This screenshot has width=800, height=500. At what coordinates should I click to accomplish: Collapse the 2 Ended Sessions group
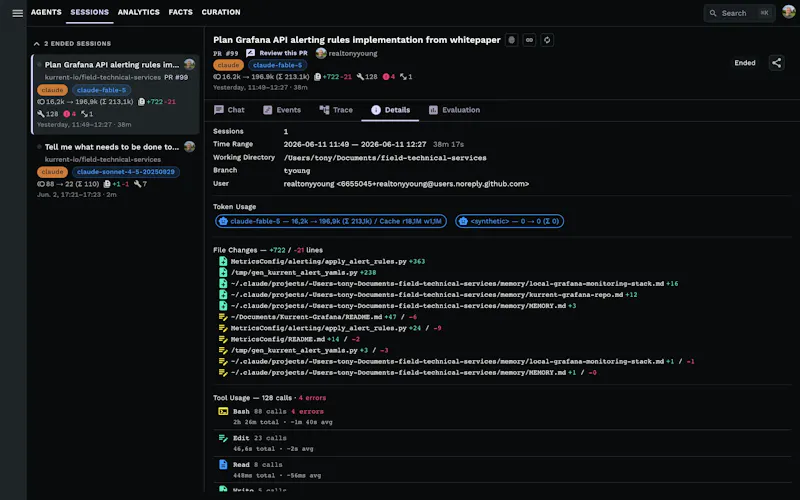pyautogui.click(x=37, y=44)
